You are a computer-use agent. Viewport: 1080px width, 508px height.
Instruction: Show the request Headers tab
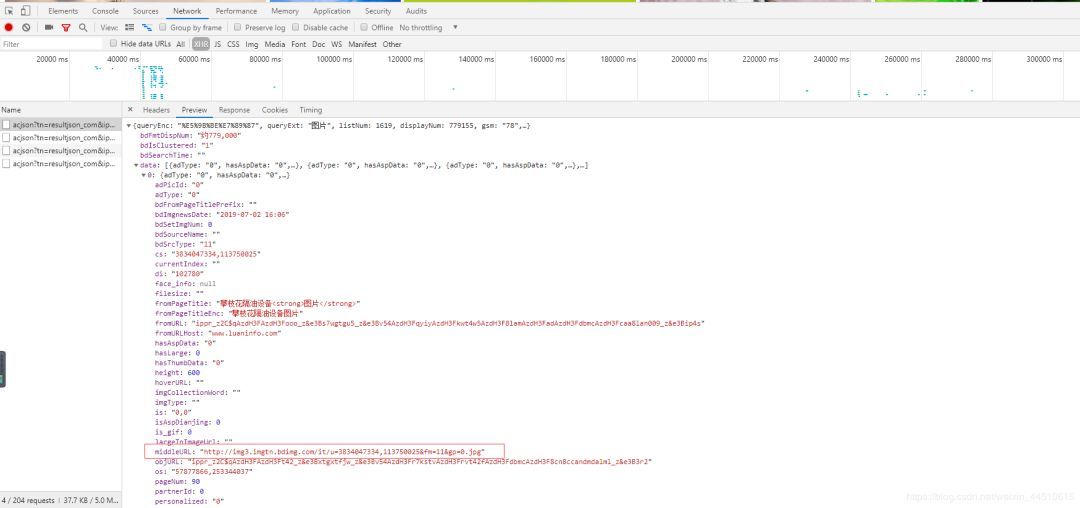point(156,109)
